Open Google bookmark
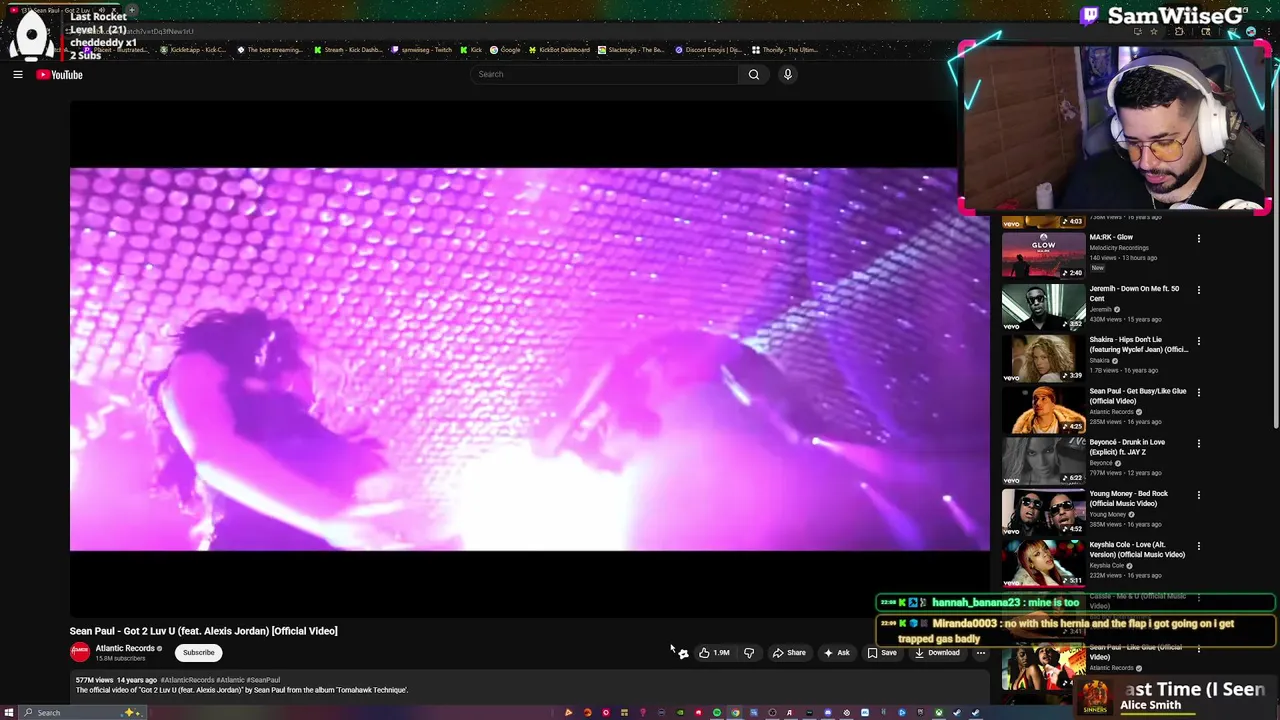Screen dimensions: 1280x720 click(505, 50)
